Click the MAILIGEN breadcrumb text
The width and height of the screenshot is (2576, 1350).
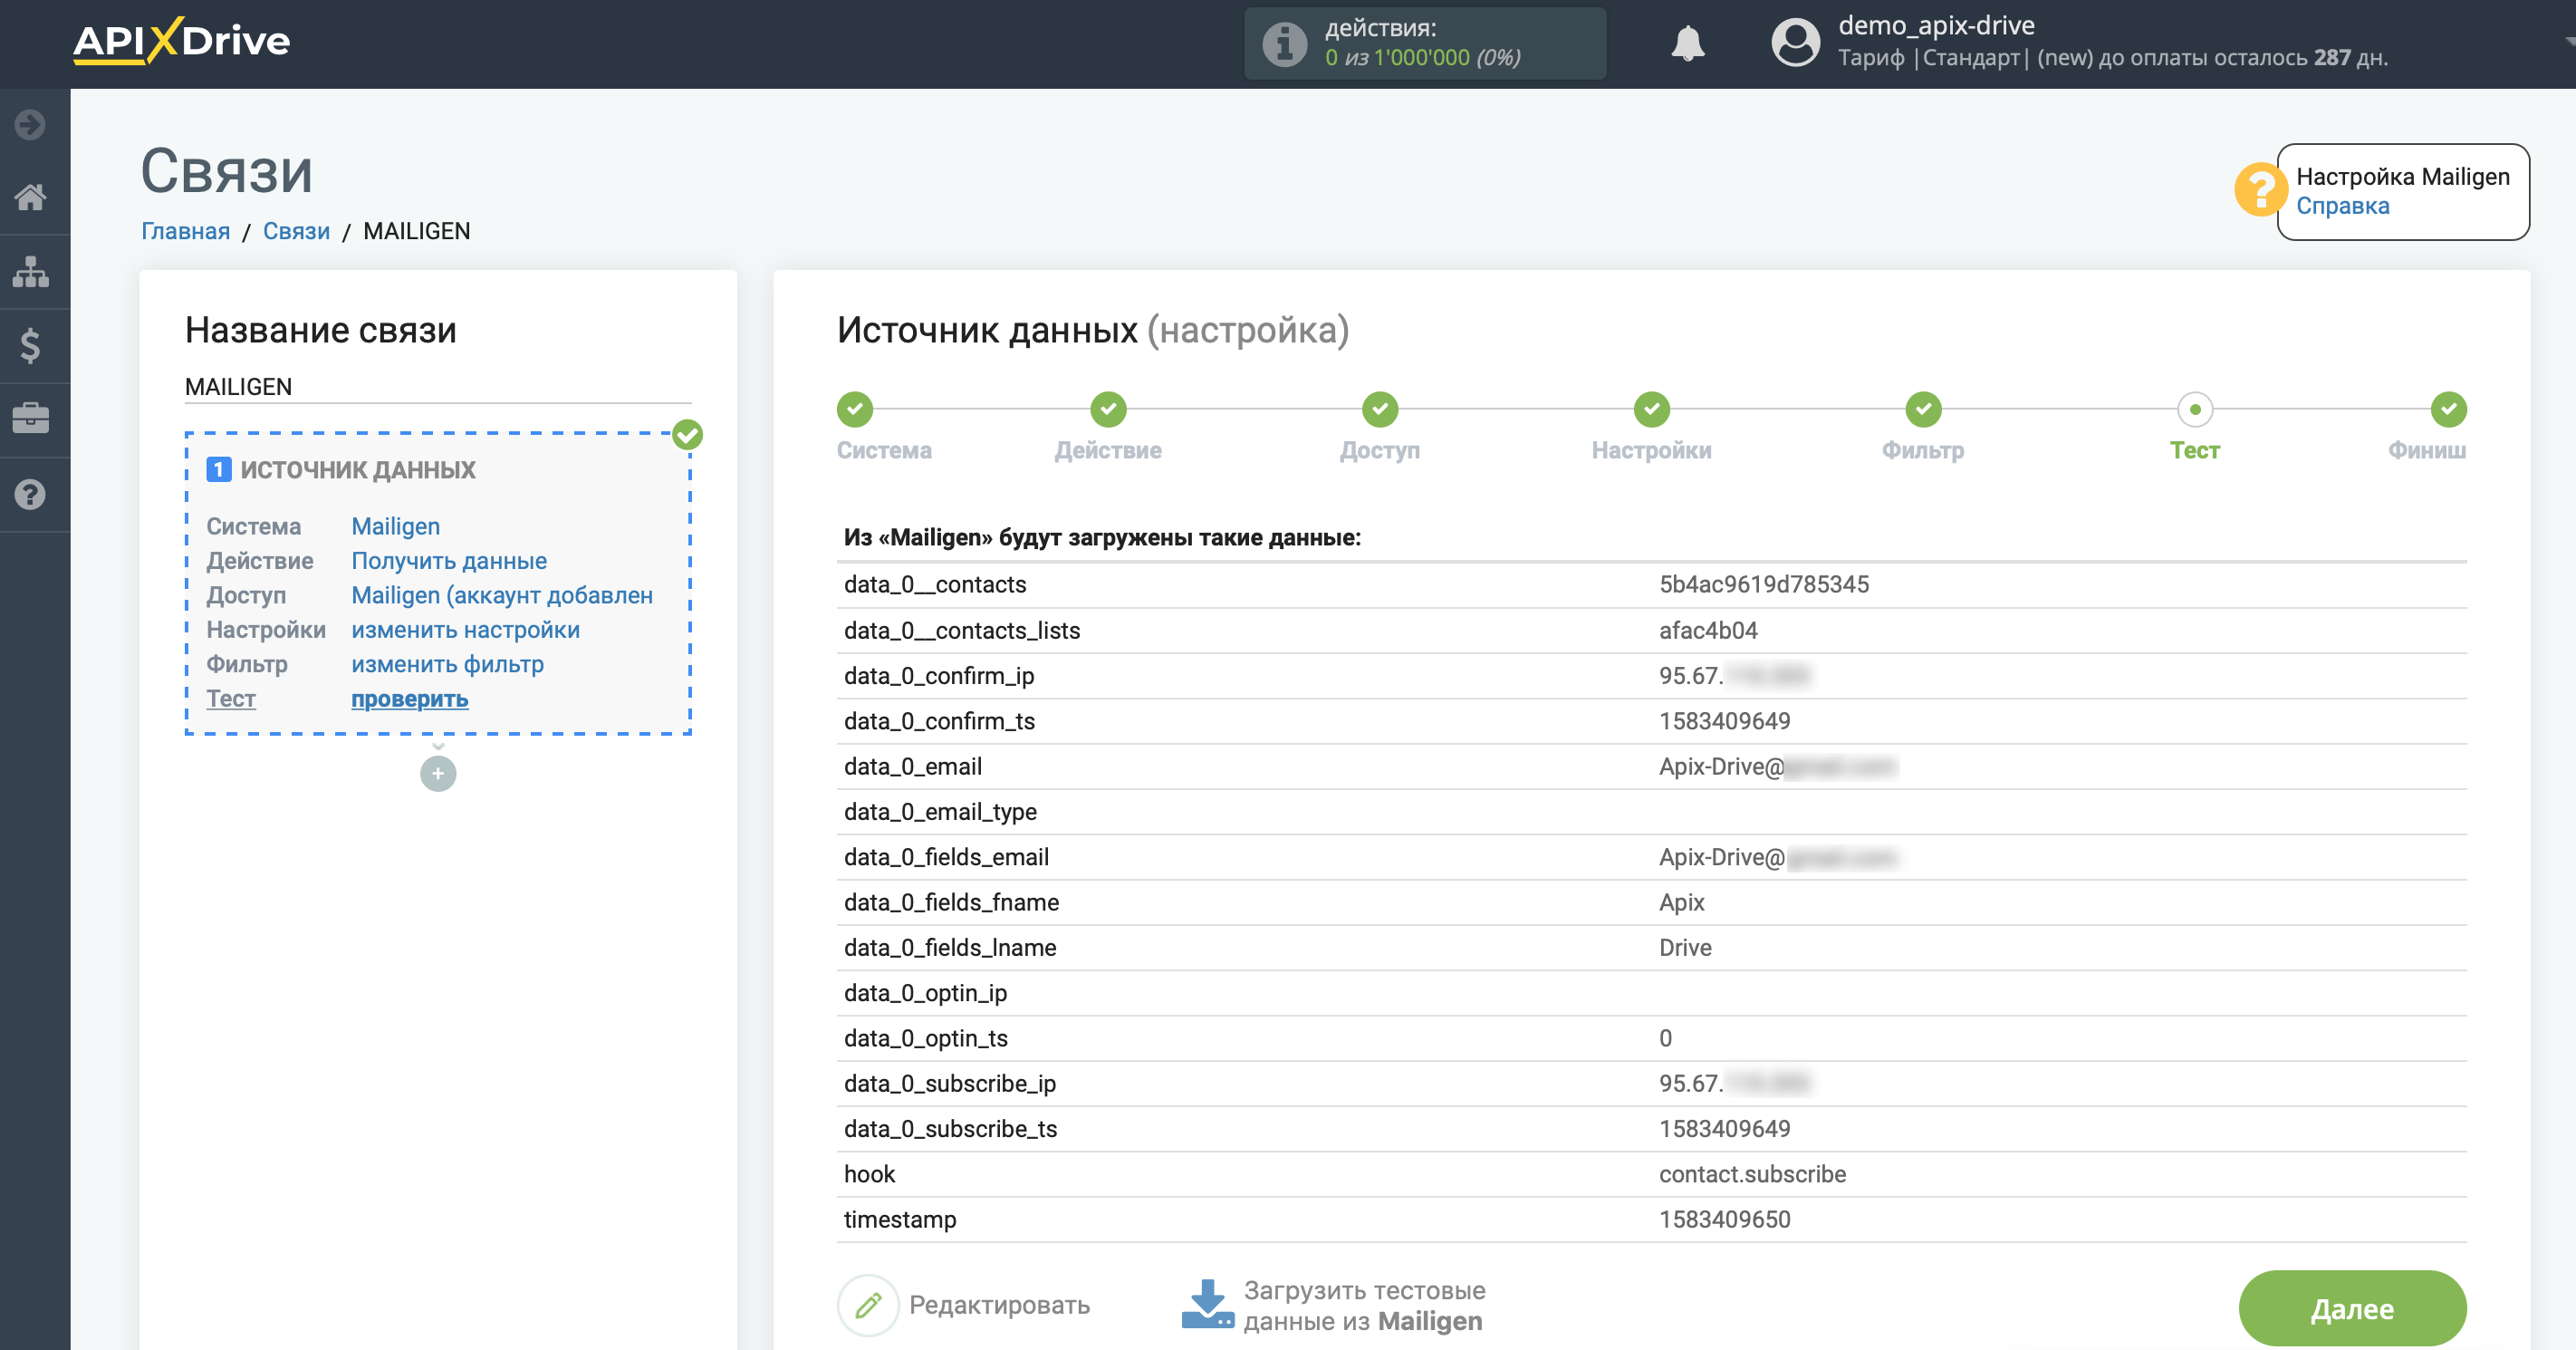coord(417,231)
